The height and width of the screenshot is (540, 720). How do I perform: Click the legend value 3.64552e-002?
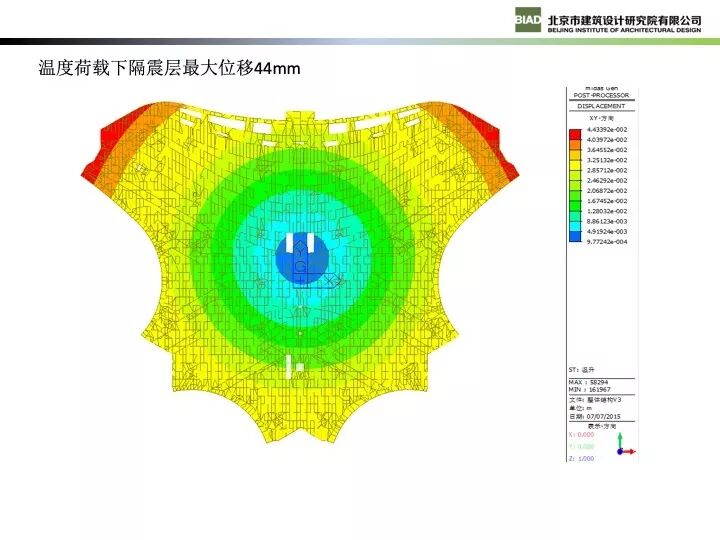point(607,150)
